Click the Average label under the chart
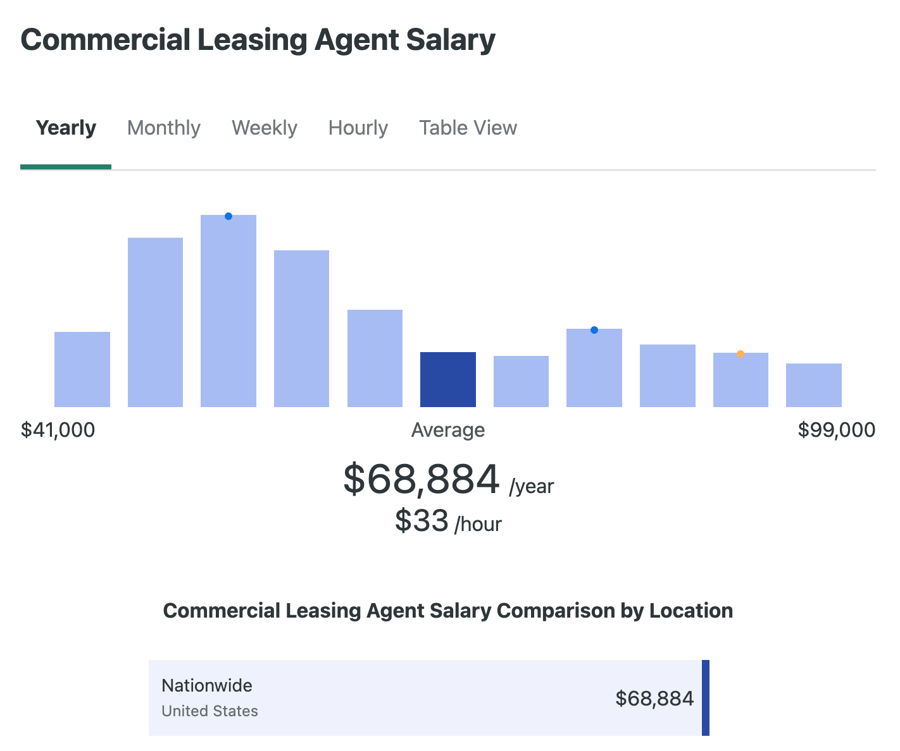This screenshot has height=751, width=900. [447, 430]
